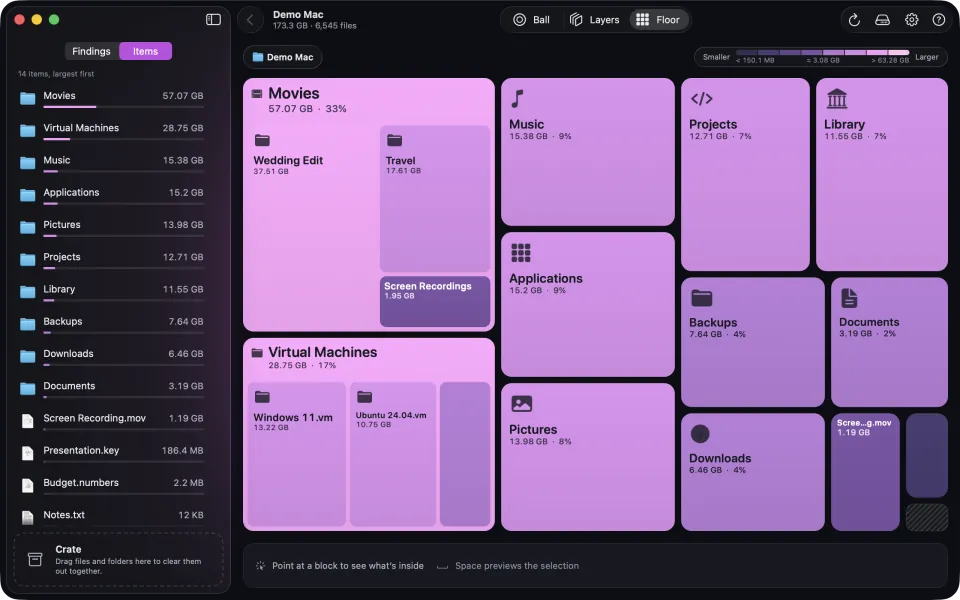The width and height of the screenshot is (960, 600).
Task: Open the Pictures treemap block
Action: (x=588, y=457)
